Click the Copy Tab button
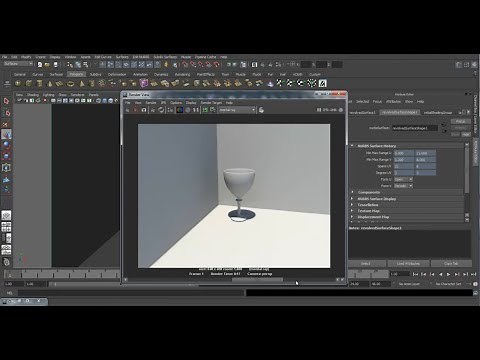Image resolution: width=480 pixels, height=360 pixels. (x=451, y=263)
